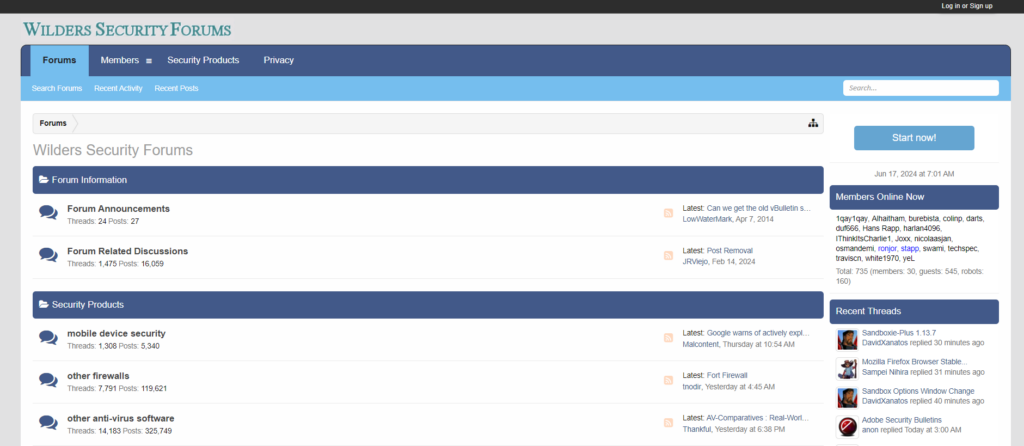Open Search Forums in sub-navigation
This screenshot has width=1024, height=446.
point(57,88)
